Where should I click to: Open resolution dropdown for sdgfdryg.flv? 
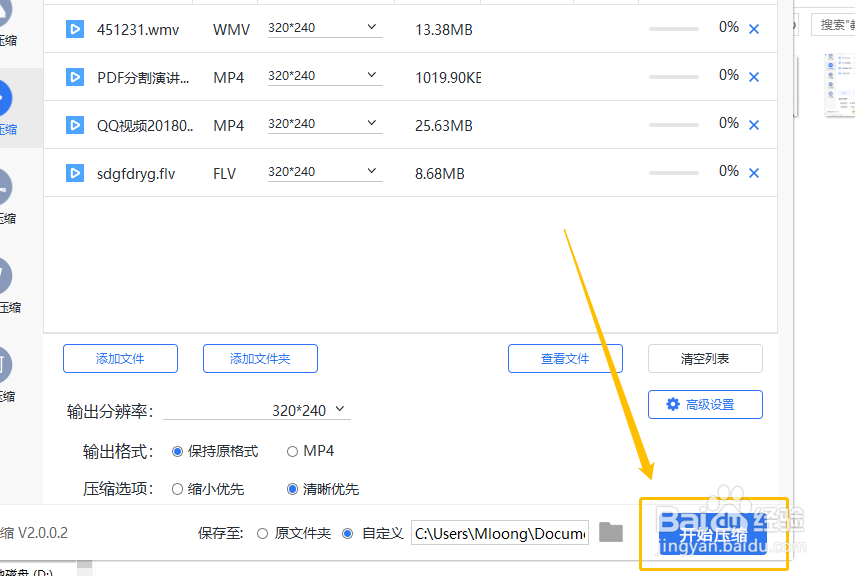click(x=325, y=172)
